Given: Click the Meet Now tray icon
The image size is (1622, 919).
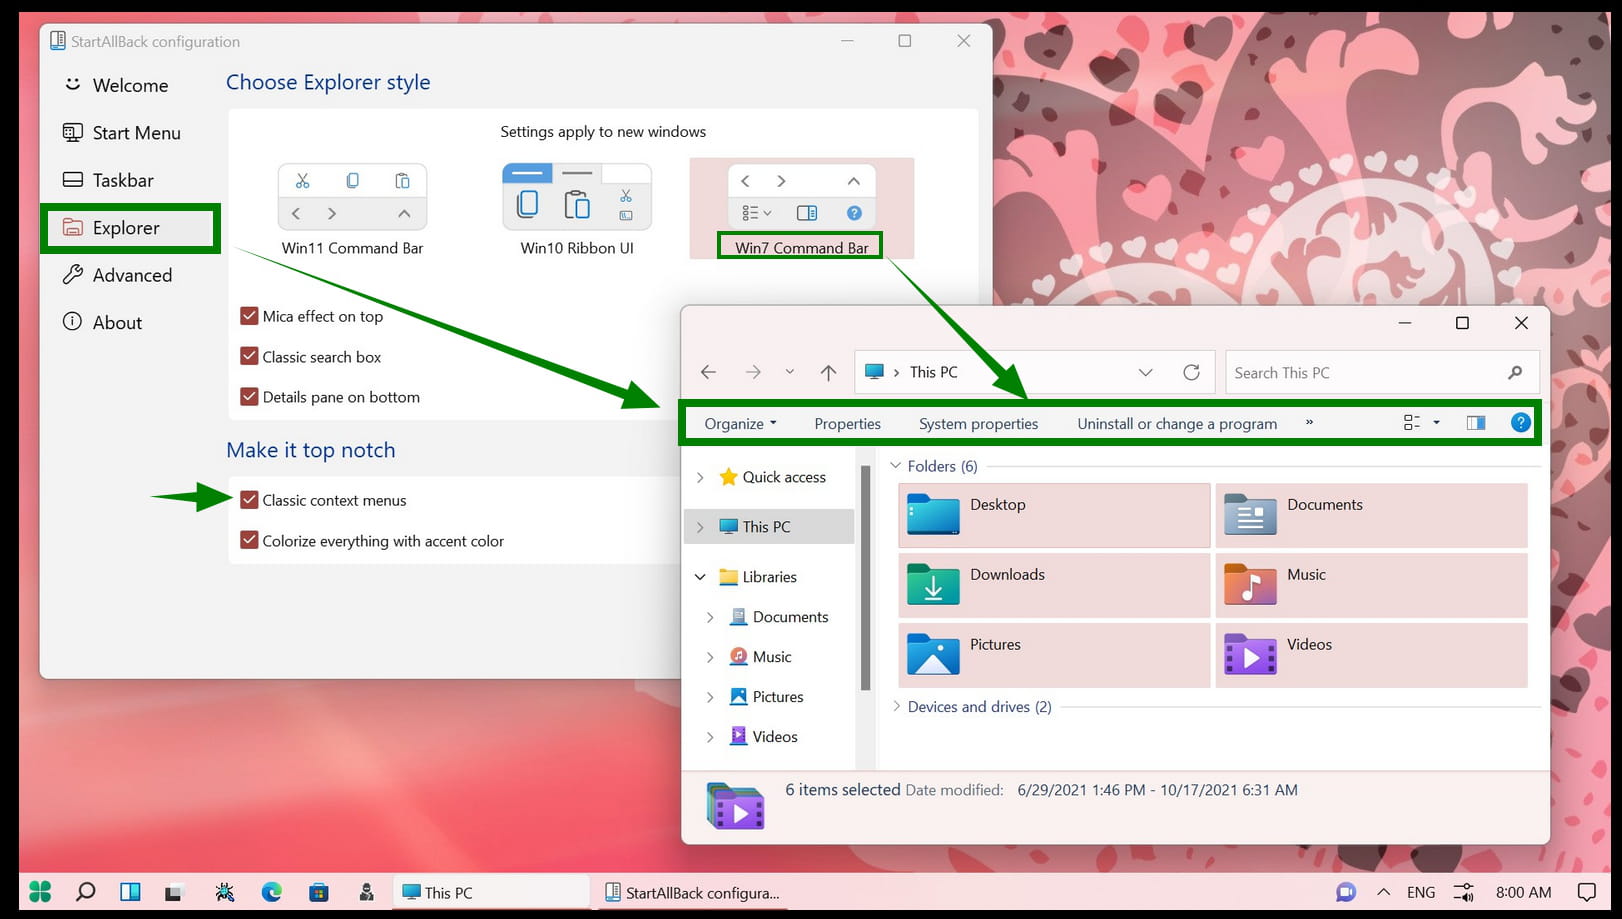Looking at the screenshot, I should click(1346, 892).
